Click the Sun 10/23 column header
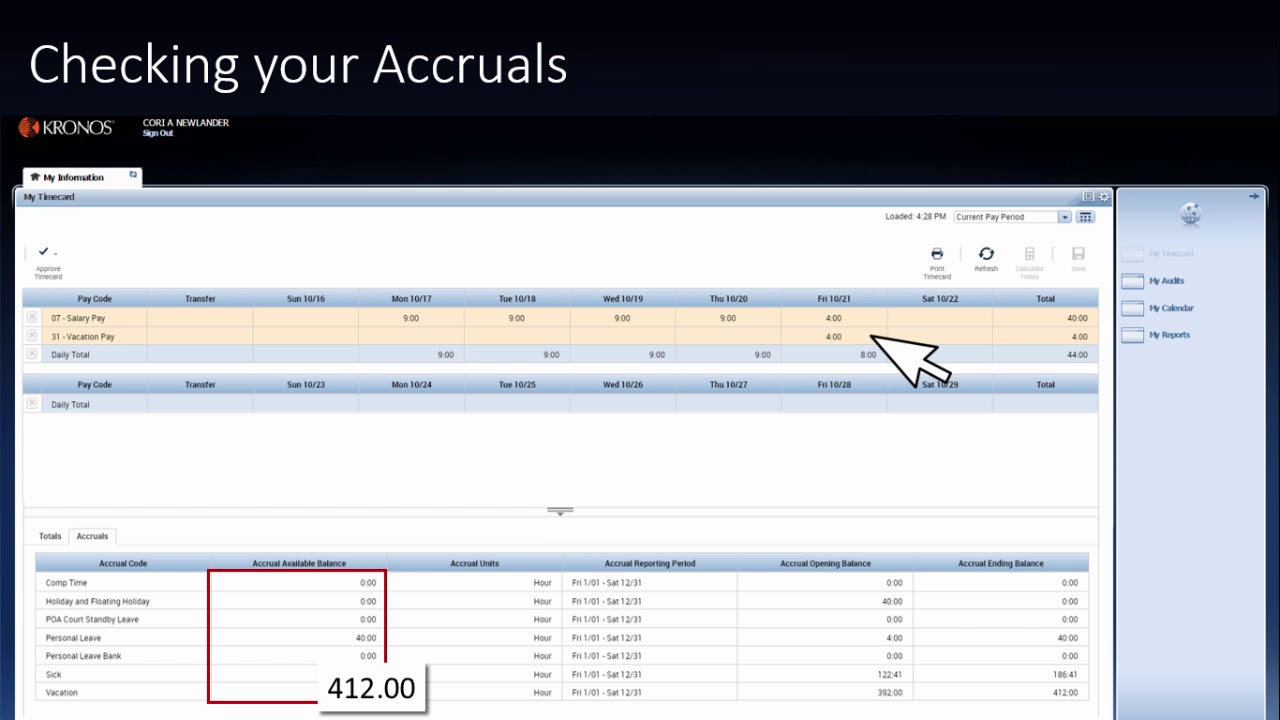 click(305, 384)
